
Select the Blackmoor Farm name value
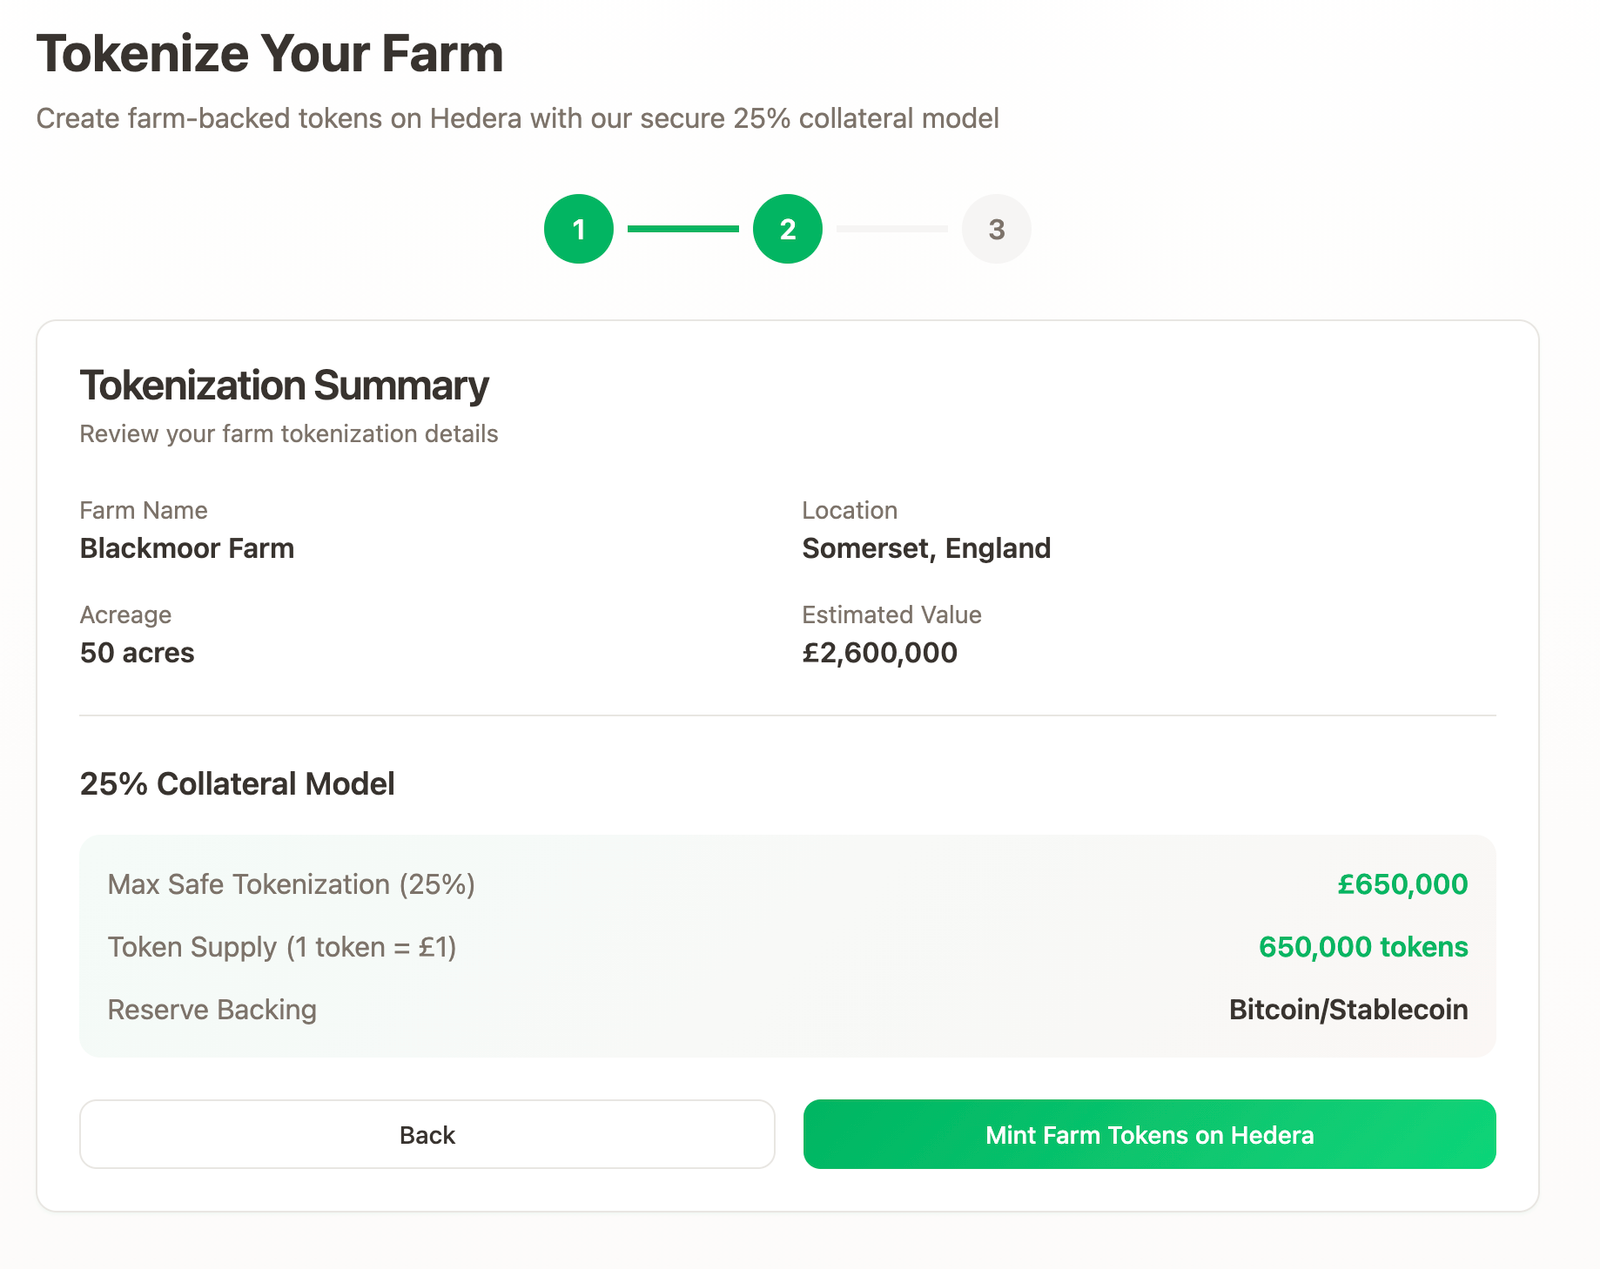click(x=187, y=548)
